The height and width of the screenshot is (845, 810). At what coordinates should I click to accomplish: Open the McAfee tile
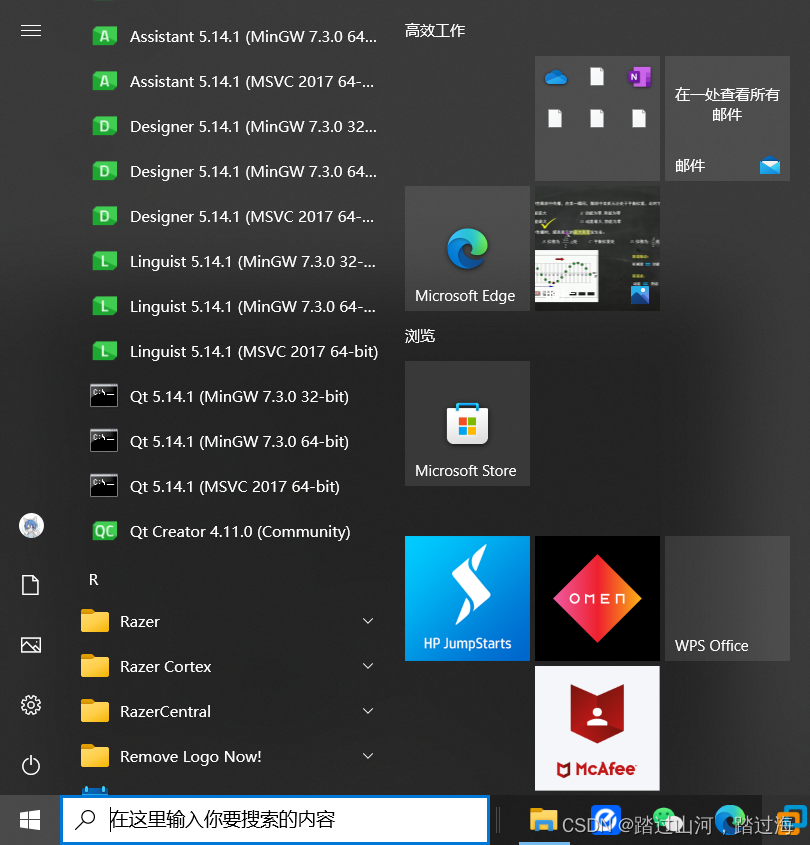pyautogui.click(x=596, y=728)
